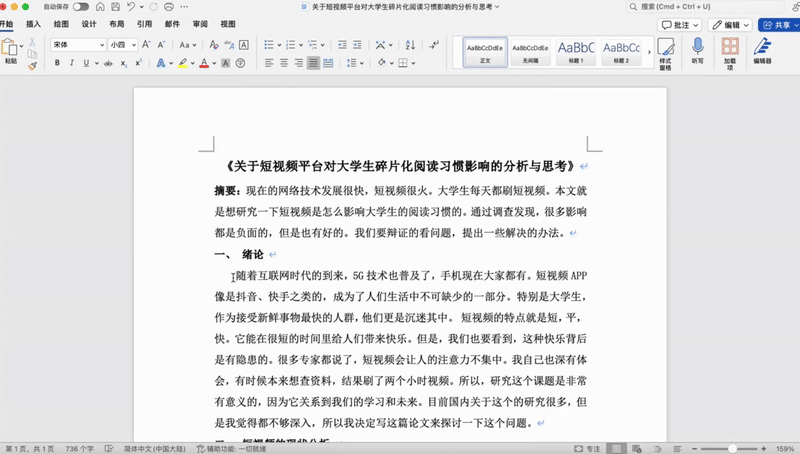
Task: Apply the No Spacing style
Action: [x=531, y=52]
